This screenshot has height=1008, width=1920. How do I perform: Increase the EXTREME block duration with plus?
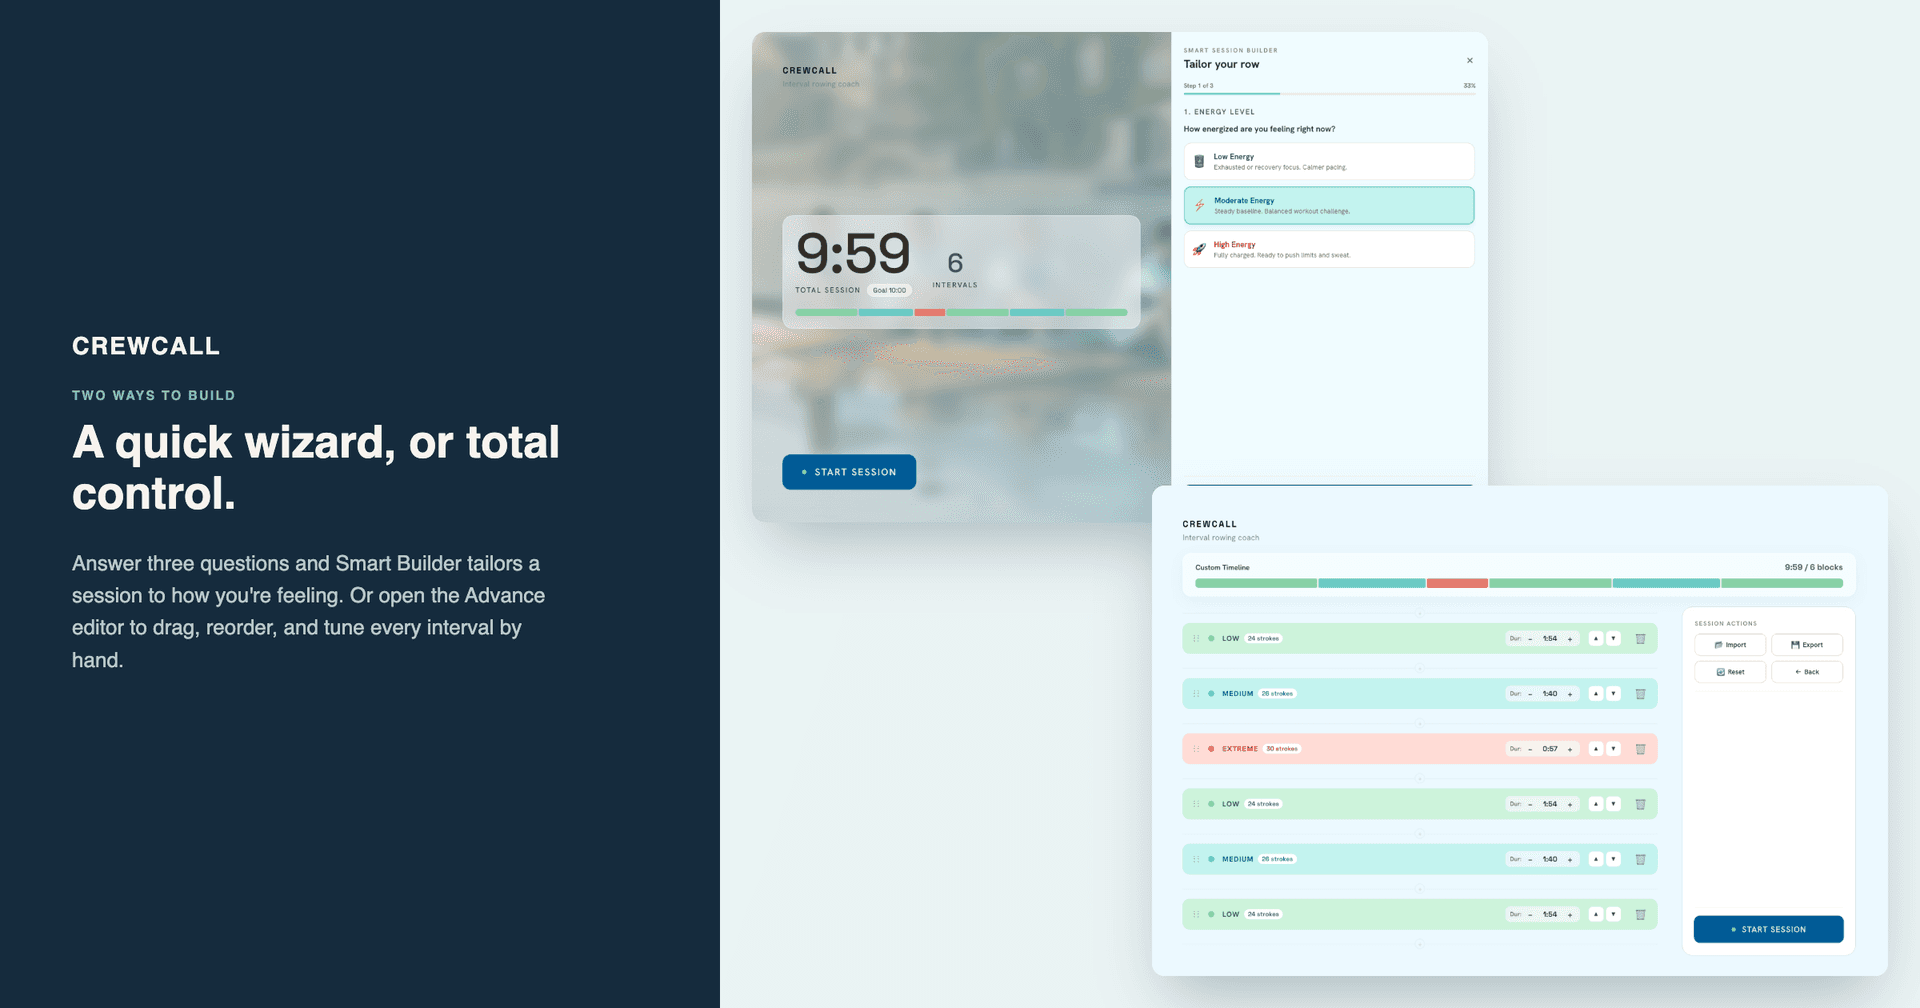pos(1570,749)
